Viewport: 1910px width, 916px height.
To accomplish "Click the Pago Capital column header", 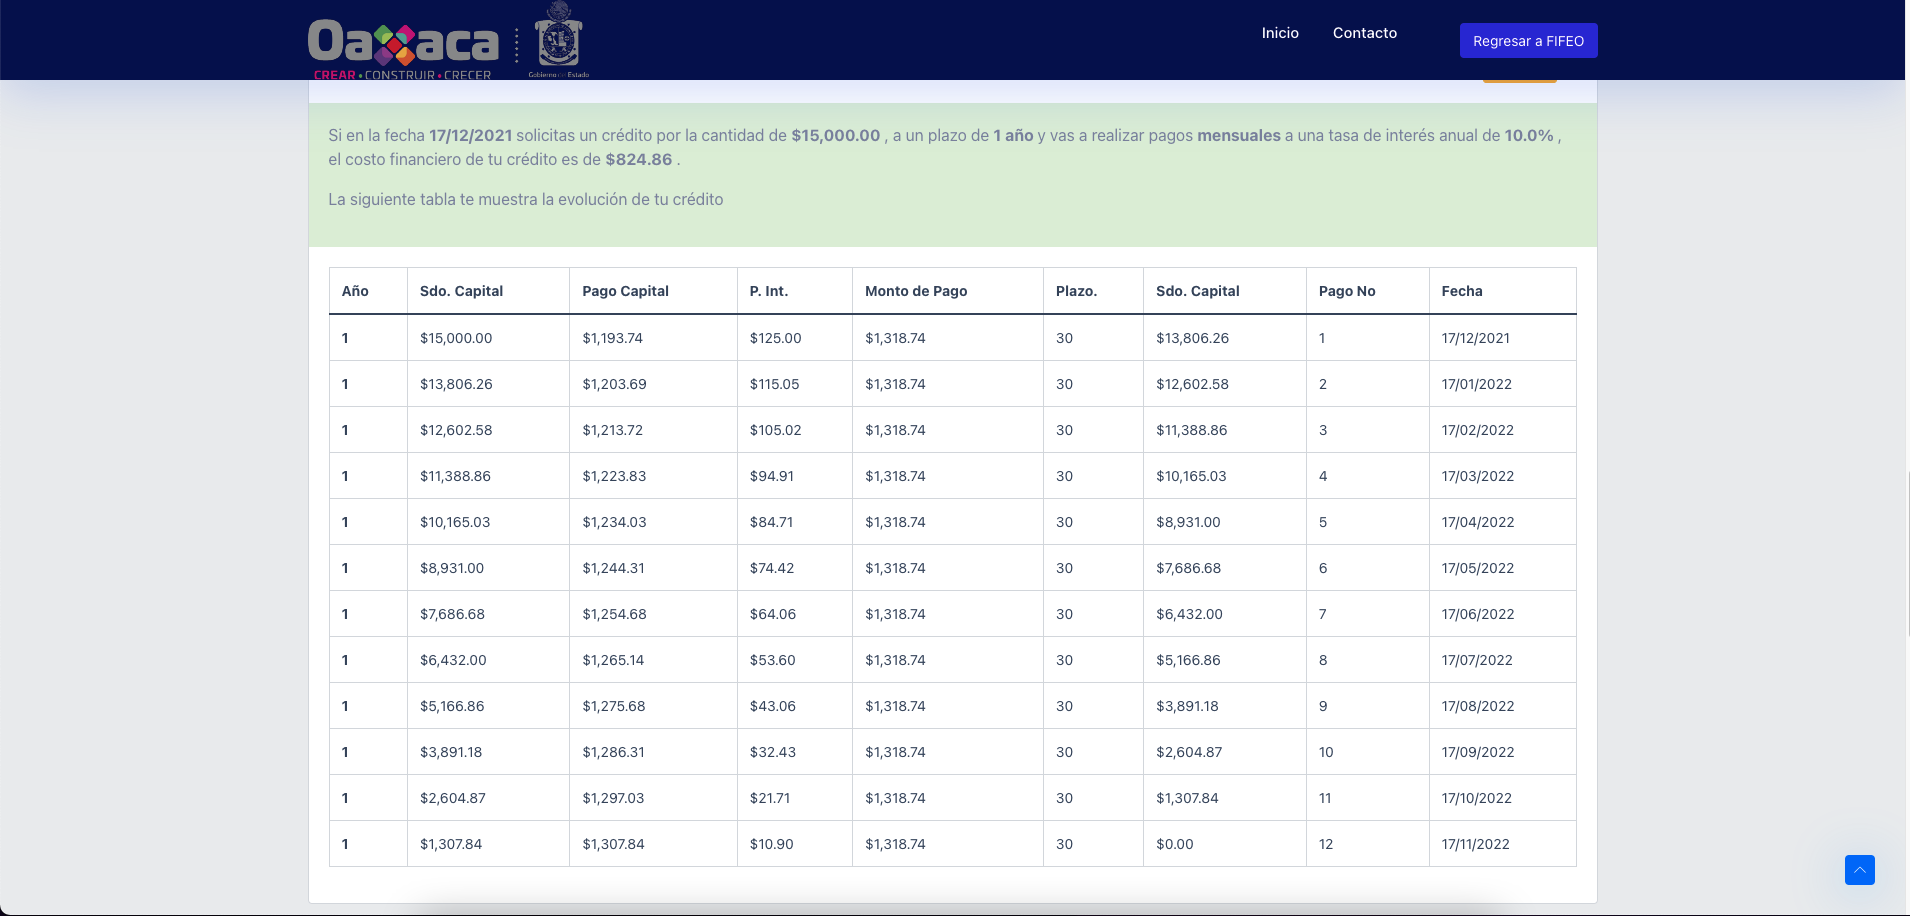I will (x=625, y=291).
